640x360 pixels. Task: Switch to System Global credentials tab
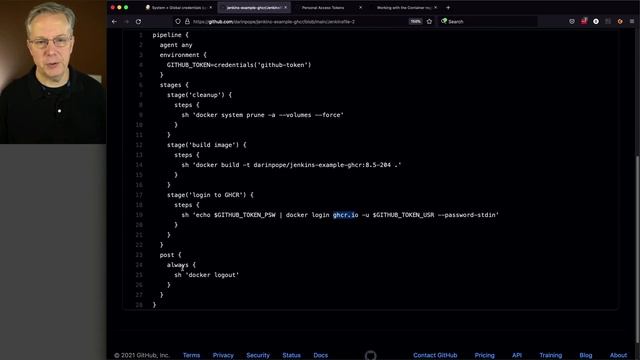click(x=178, y=7)
